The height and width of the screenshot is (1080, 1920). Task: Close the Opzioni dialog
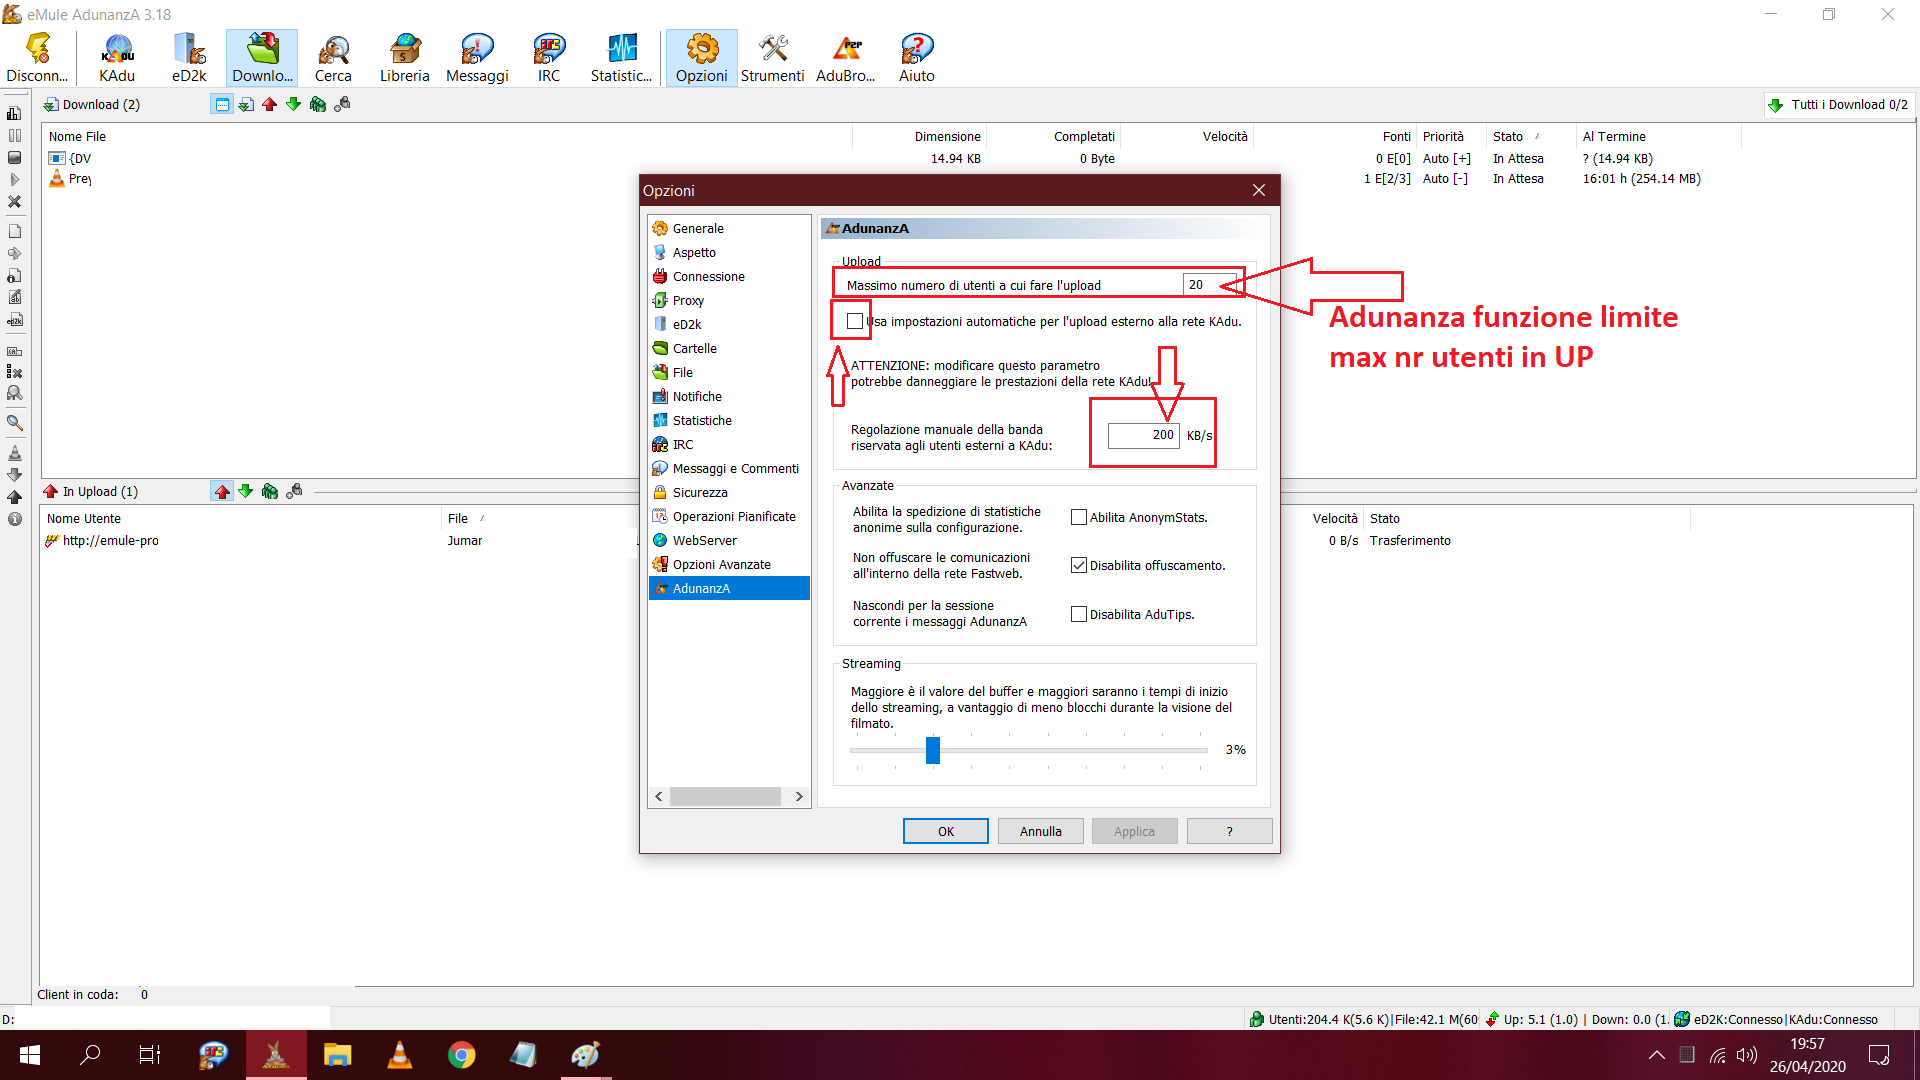[1259, 190]
